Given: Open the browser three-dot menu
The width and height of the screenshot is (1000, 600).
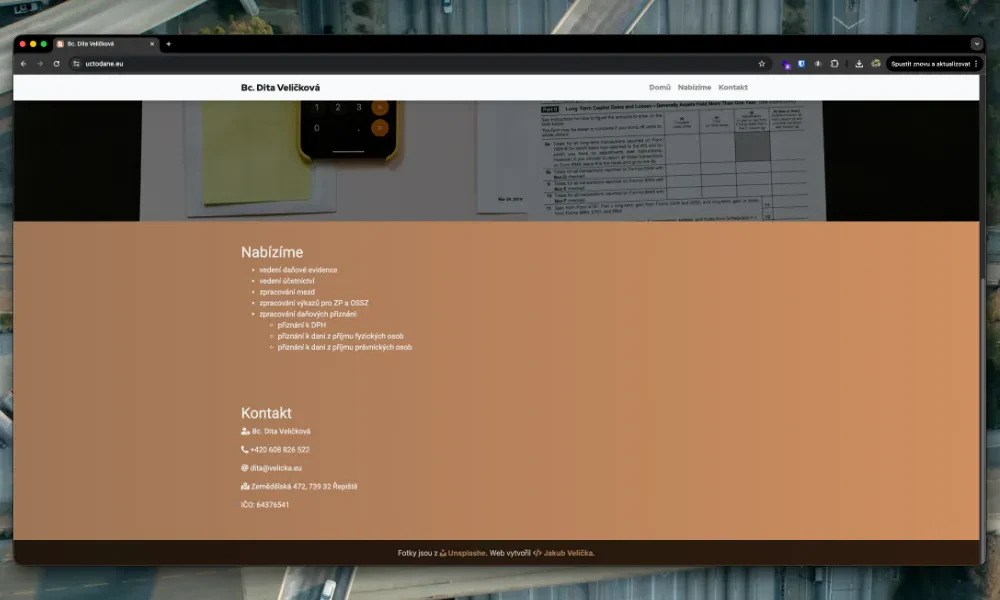Looking at the screenshot, I should coord(977,64).
